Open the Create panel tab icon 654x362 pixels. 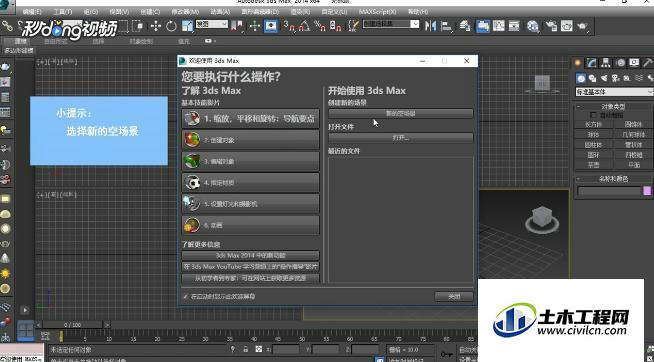coord(578,63)
